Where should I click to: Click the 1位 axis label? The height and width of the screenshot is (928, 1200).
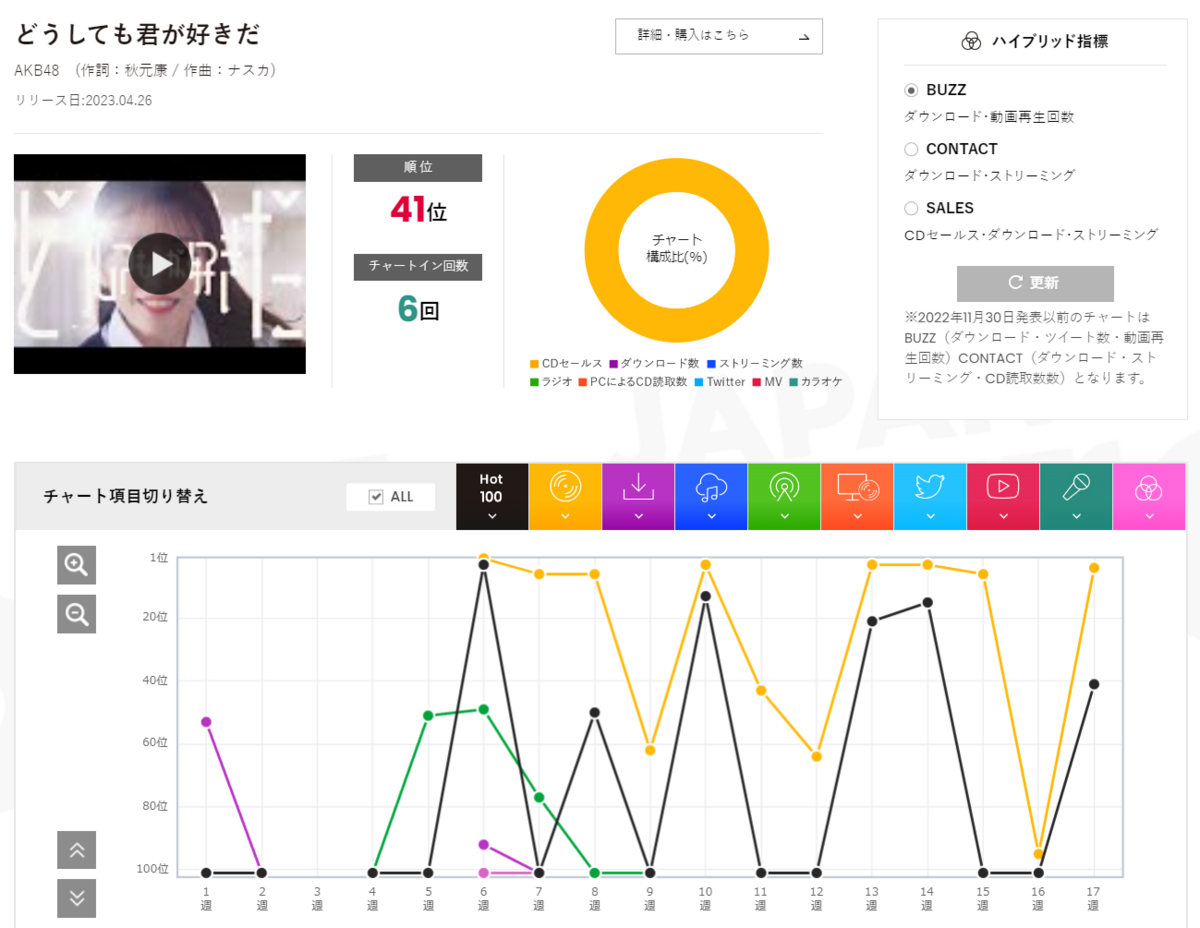tap(159, 558)
